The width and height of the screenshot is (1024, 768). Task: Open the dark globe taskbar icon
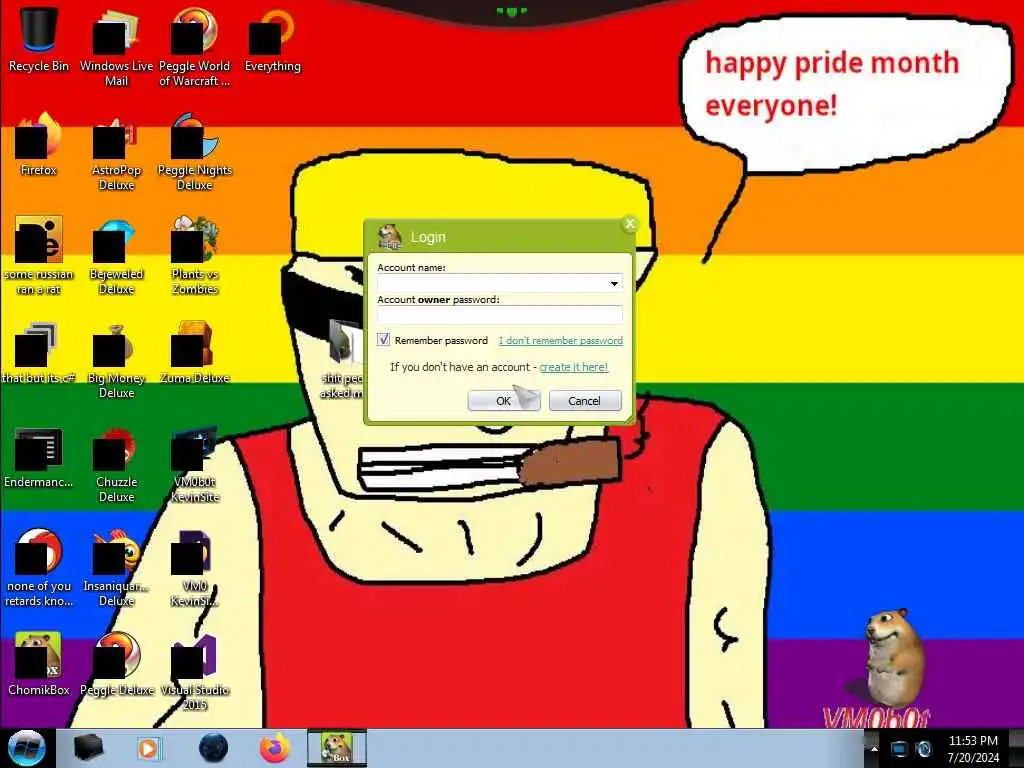213,748
